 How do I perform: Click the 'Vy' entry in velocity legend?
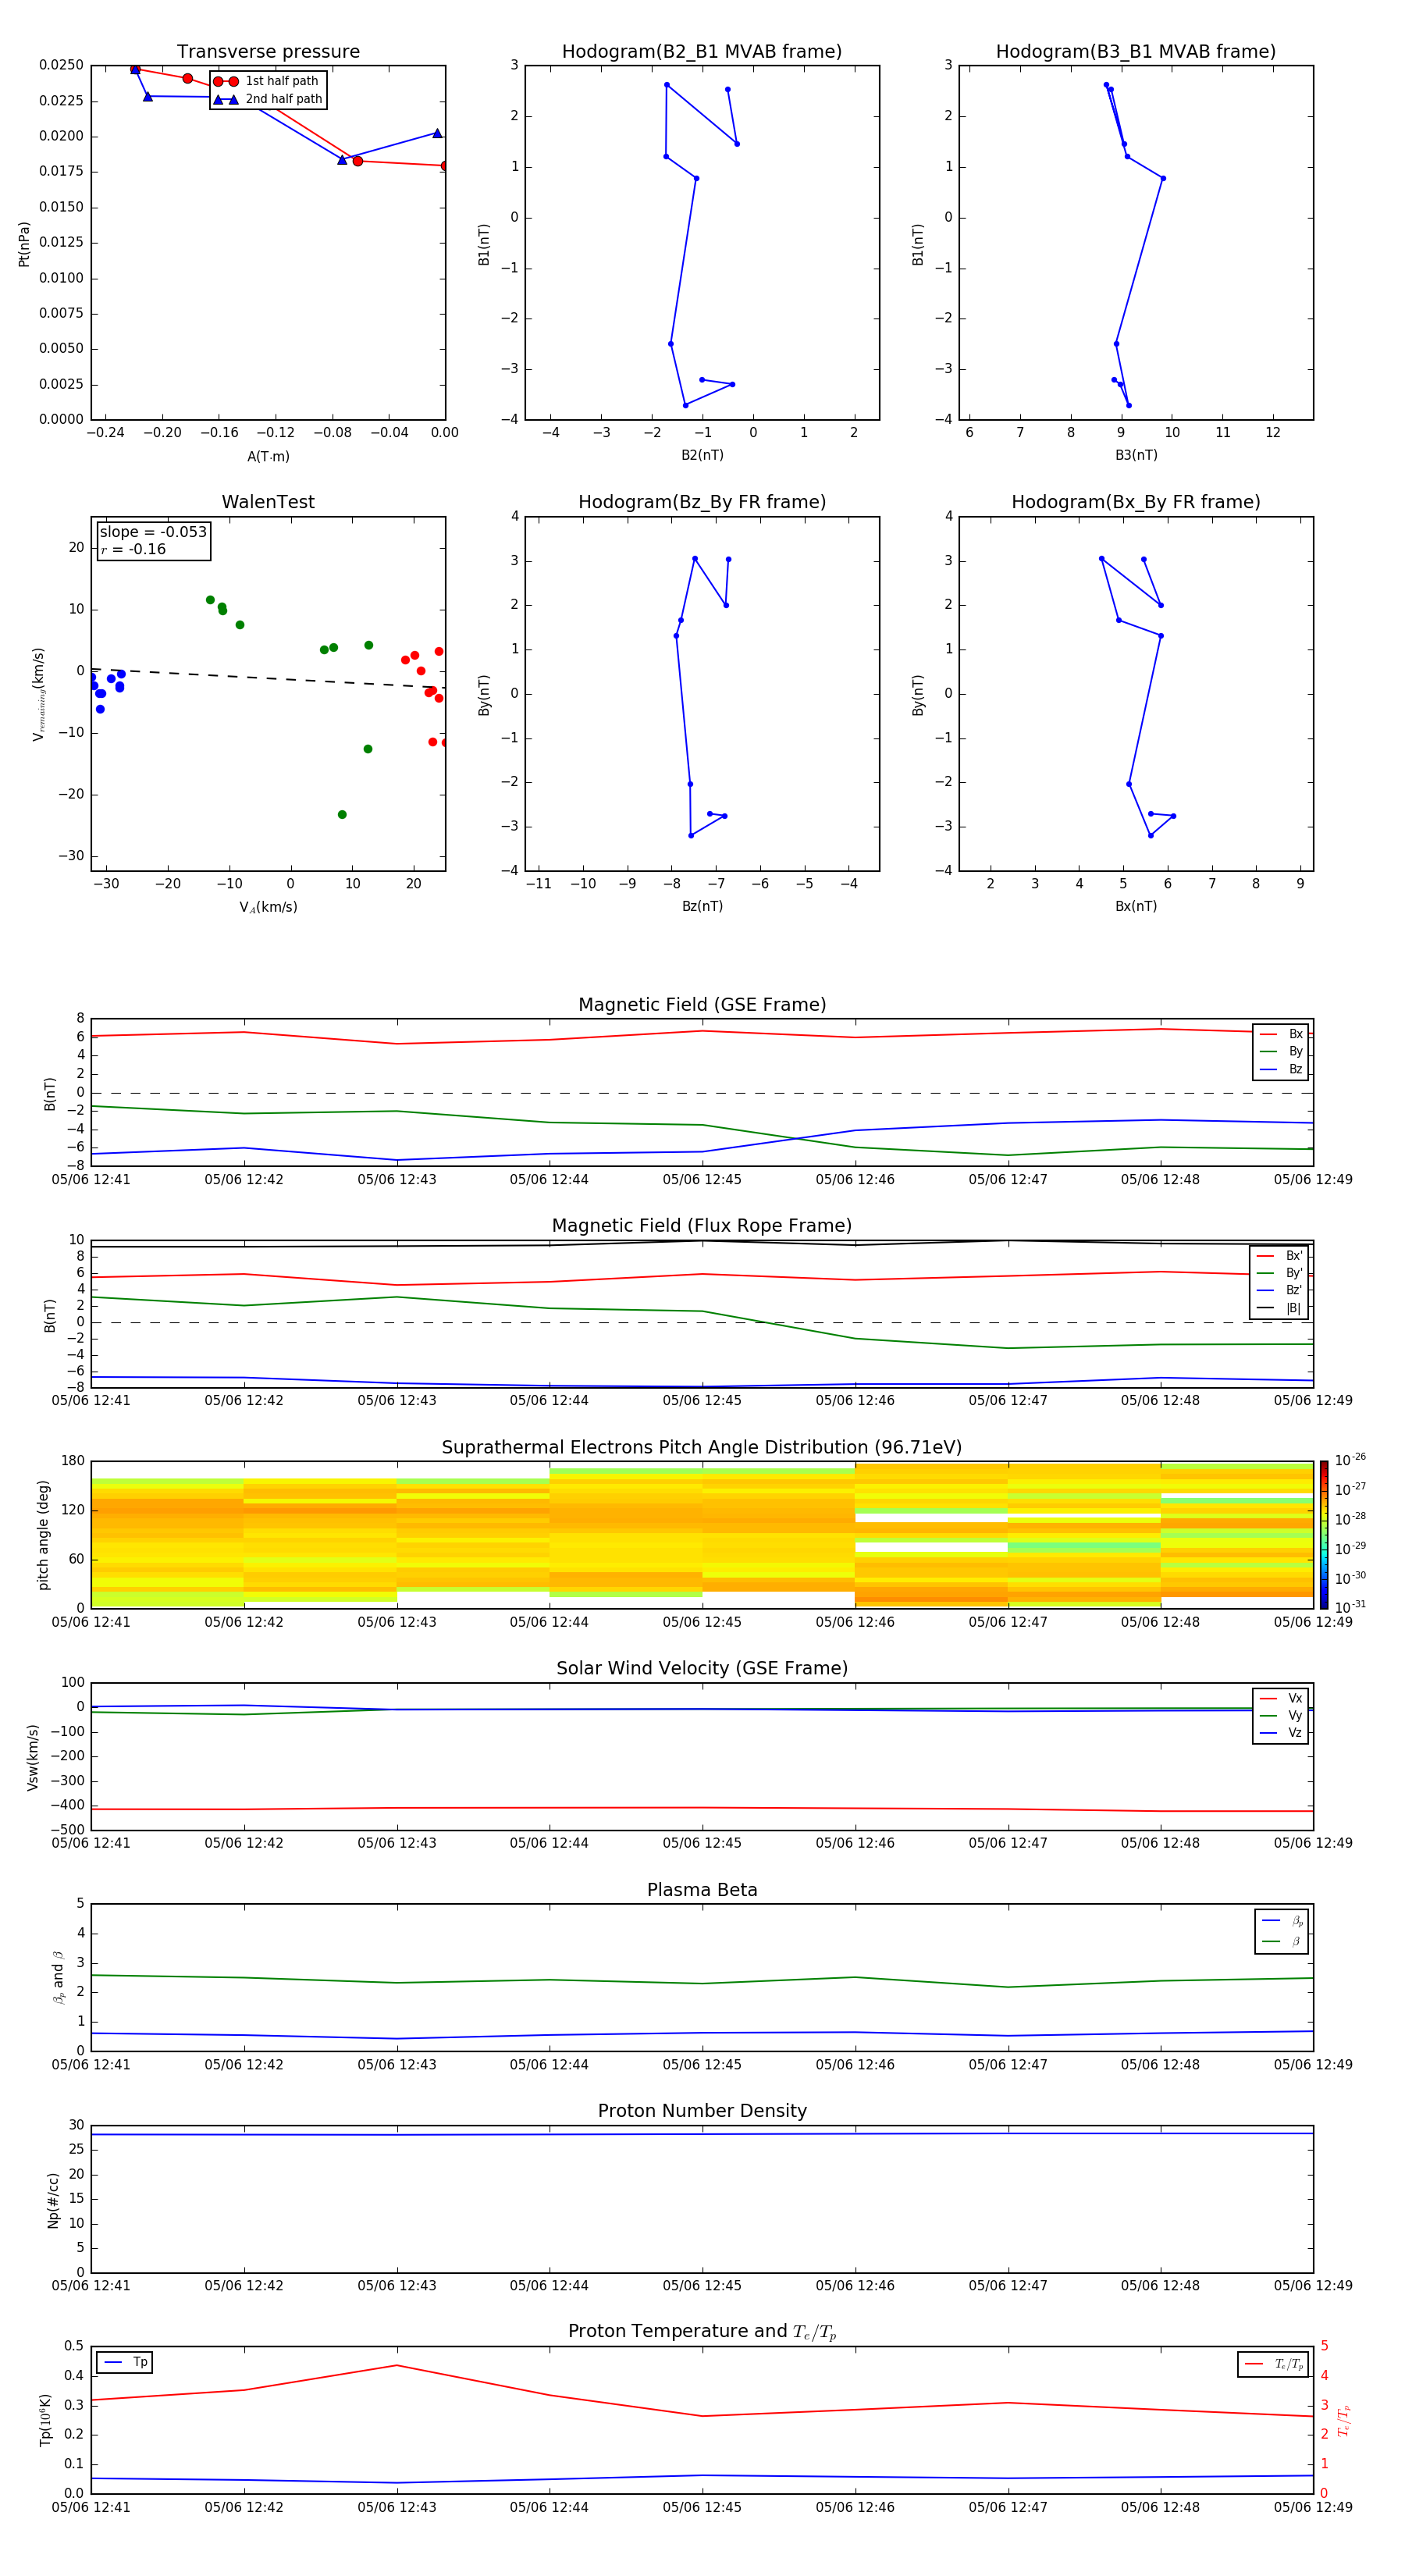1281,1715
